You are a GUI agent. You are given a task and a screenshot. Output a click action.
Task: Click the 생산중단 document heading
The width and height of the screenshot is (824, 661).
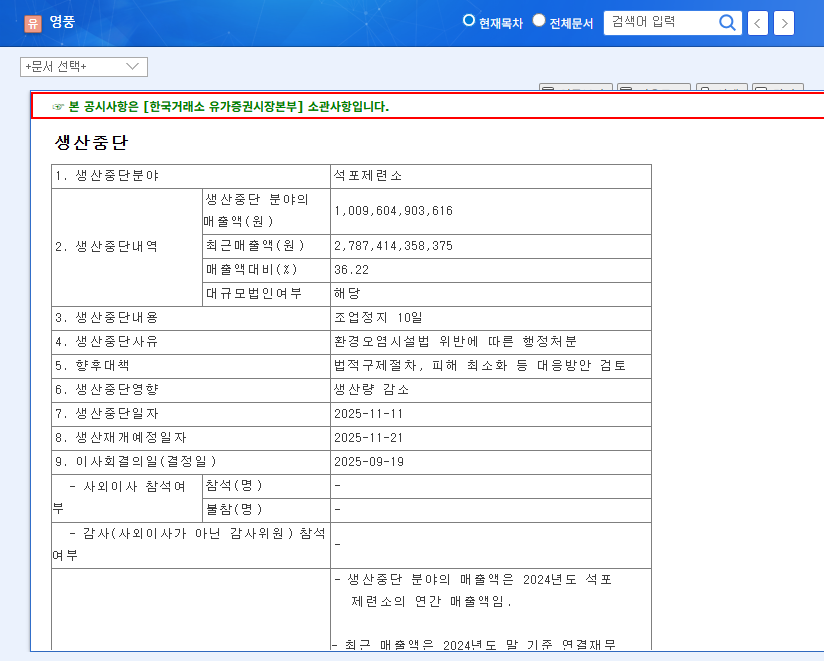[x=91, y=142]
